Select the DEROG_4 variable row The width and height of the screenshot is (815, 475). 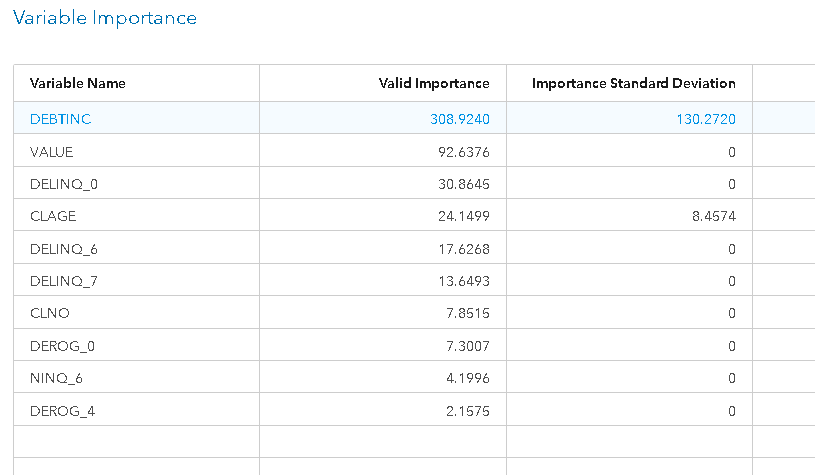[x=58, y=410]
